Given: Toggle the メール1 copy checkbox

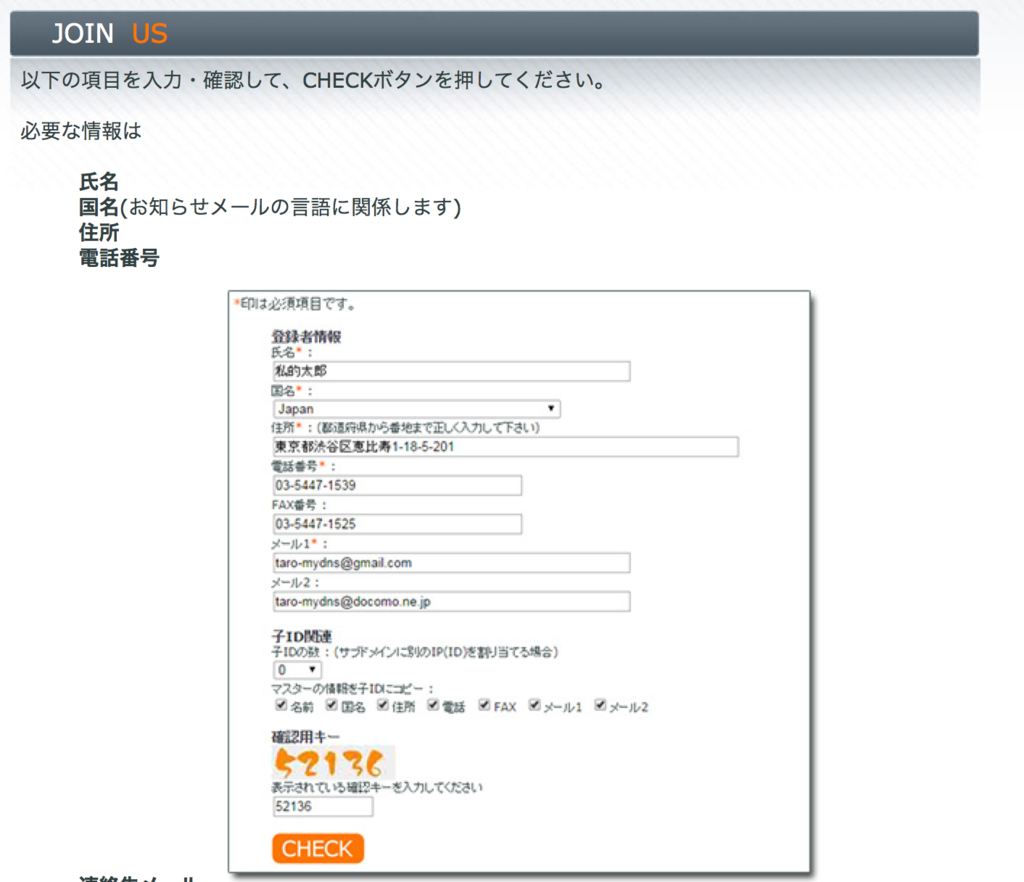Looking at the screenshot, I should tap(535, 705).
